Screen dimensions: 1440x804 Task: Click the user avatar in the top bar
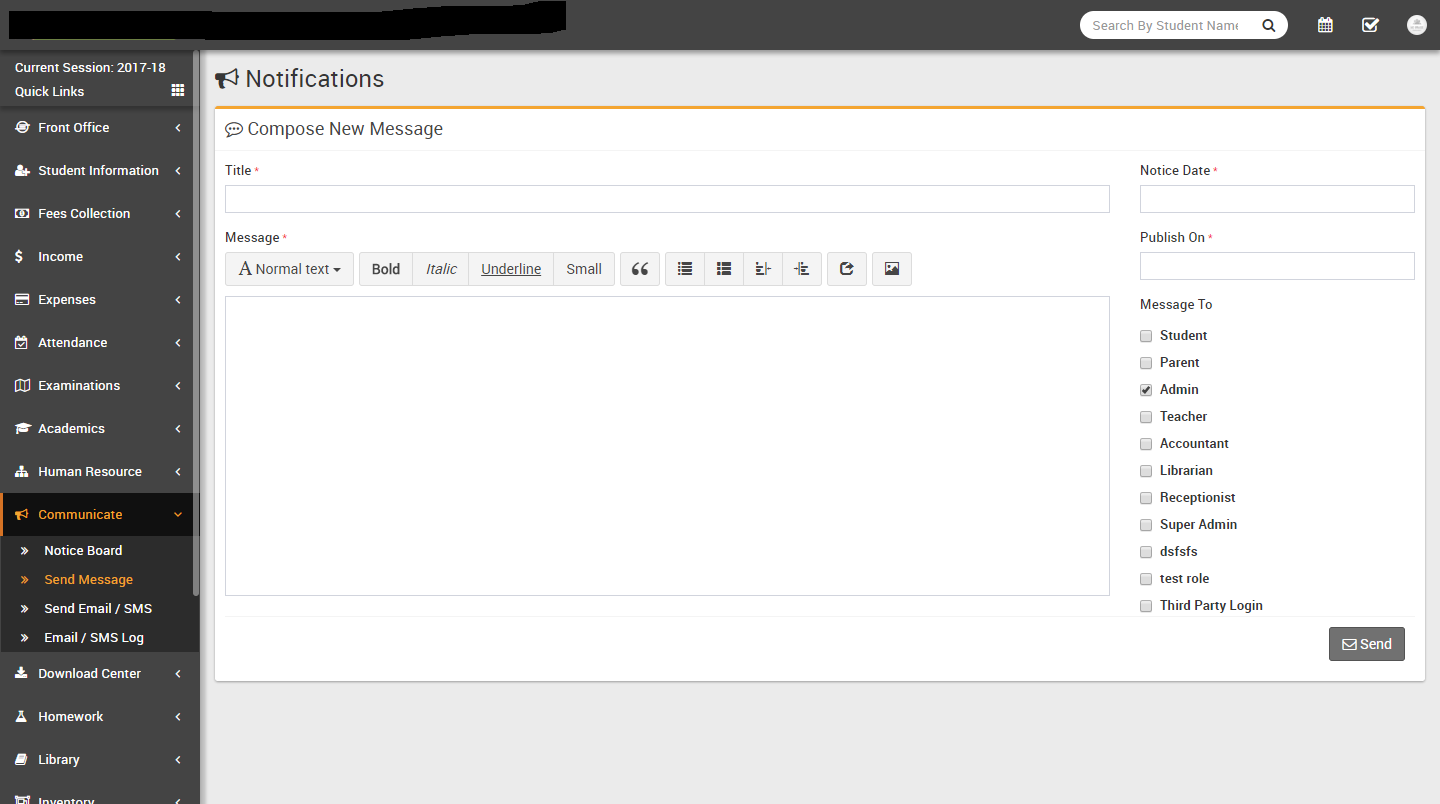point(1416,25)
